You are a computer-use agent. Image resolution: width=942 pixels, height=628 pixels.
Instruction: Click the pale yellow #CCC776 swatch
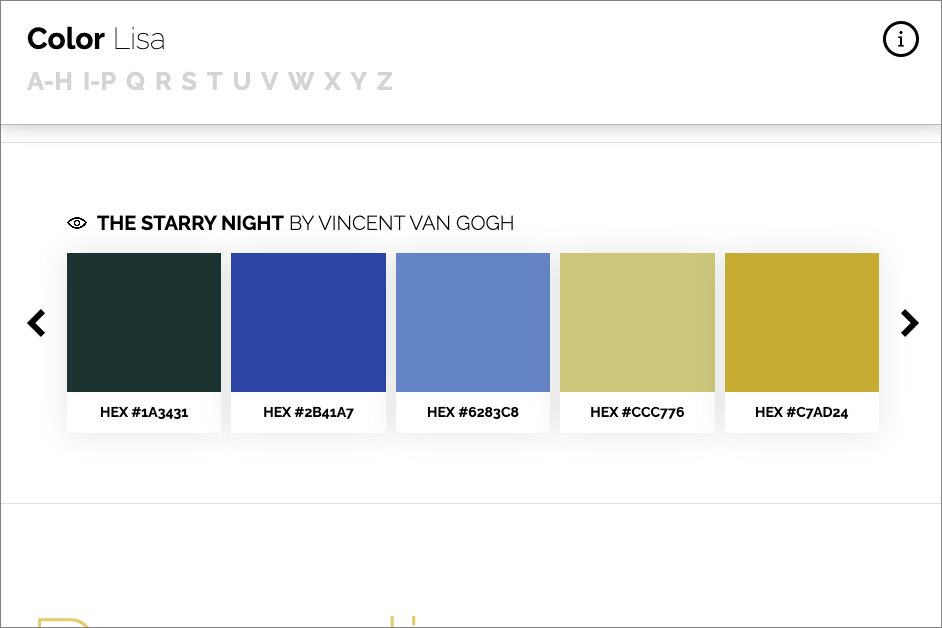pyautogui.click(x=637, y=322)
